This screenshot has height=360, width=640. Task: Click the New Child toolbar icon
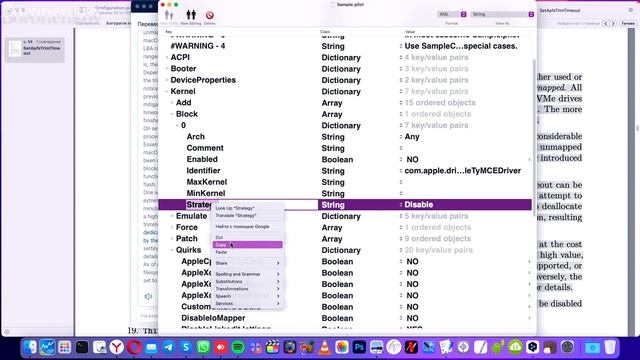pyautogui.click(x=169, y=16)
